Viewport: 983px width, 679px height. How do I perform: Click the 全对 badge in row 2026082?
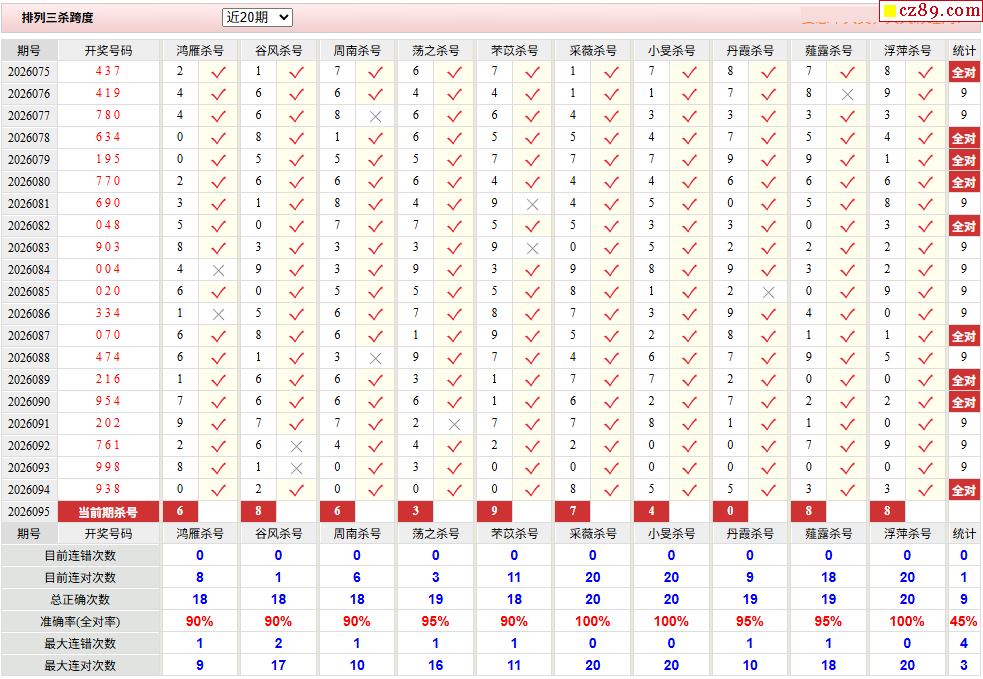click(x=964, y=226)
